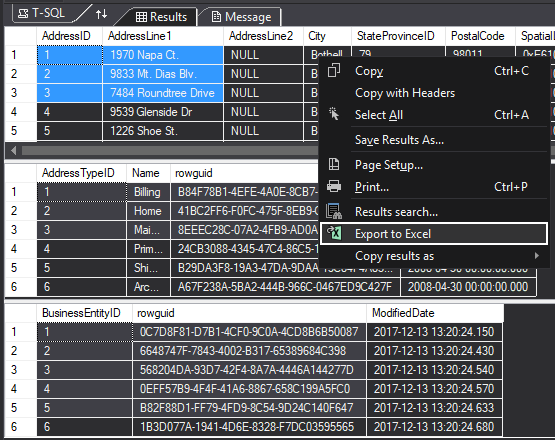Screen dimensions: 555x440
Task: Click the first grid's horizontal scrollbar track
Action: click(x=170, y=151)
